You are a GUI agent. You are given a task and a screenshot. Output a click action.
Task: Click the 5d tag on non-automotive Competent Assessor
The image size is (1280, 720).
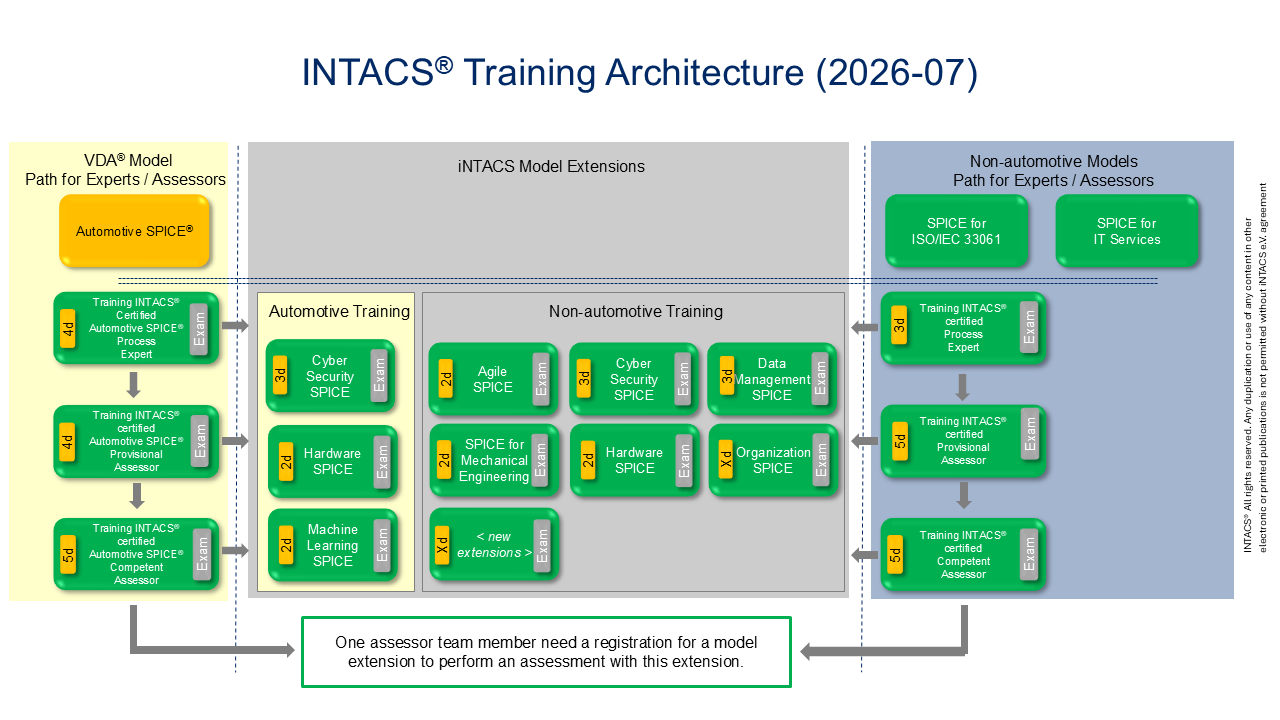point(897,553)
